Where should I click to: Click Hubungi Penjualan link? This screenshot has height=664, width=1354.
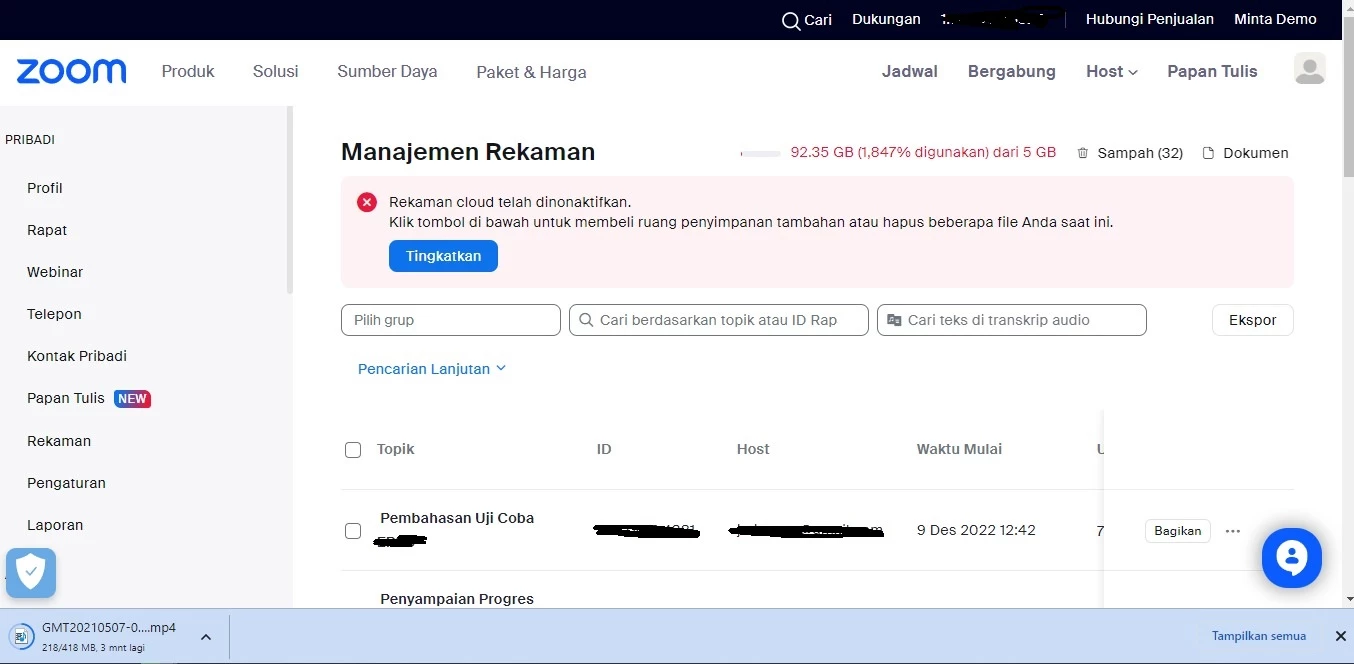click(x=1150, y=19)
